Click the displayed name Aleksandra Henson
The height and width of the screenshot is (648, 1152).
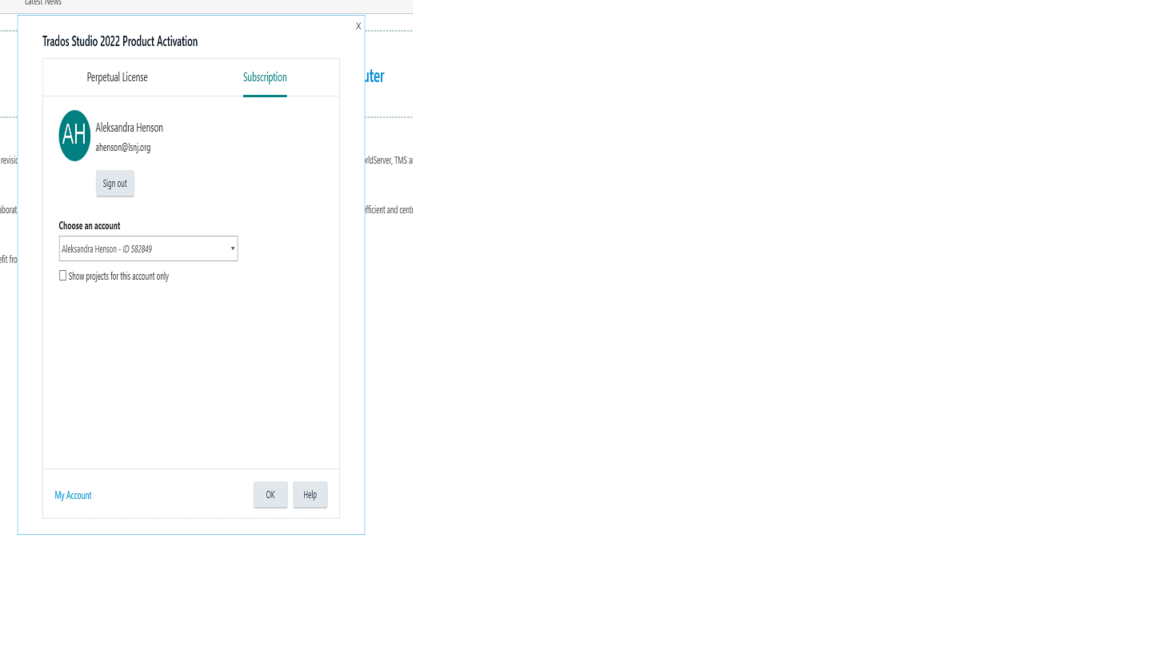(x=128, y=127)
